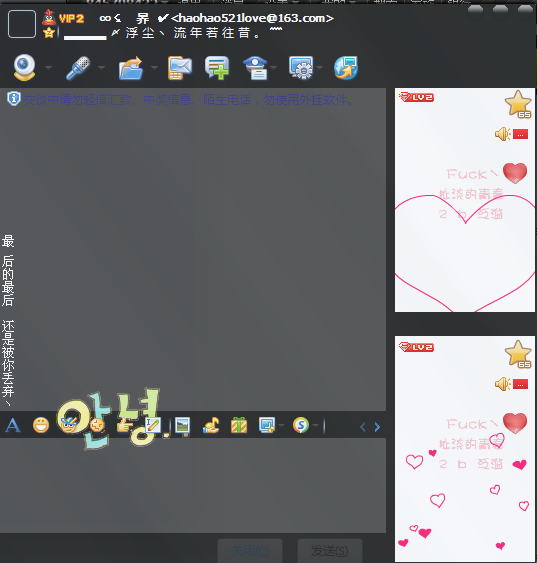Toggle the speaker sound icon in upper QQ show

[502, 134]
